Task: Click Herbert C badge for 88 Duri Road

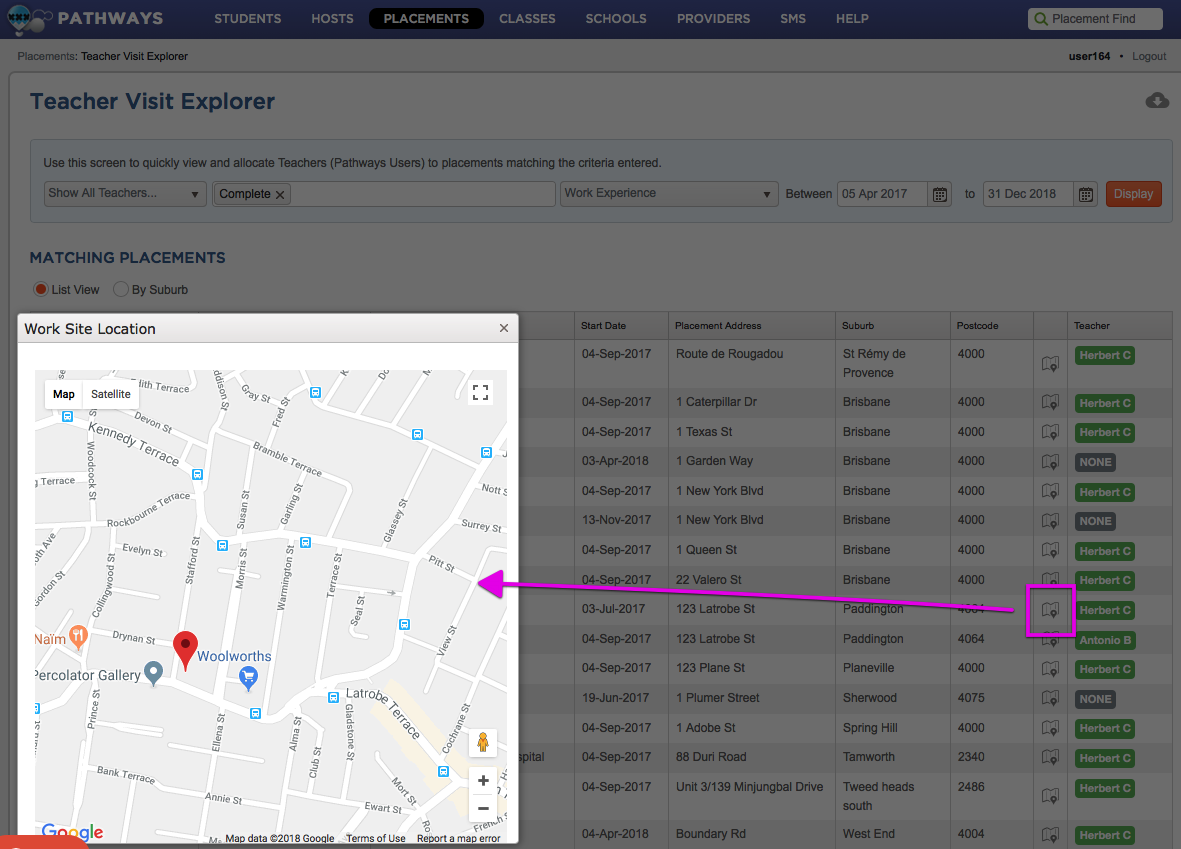Action: pos(1104,759)
